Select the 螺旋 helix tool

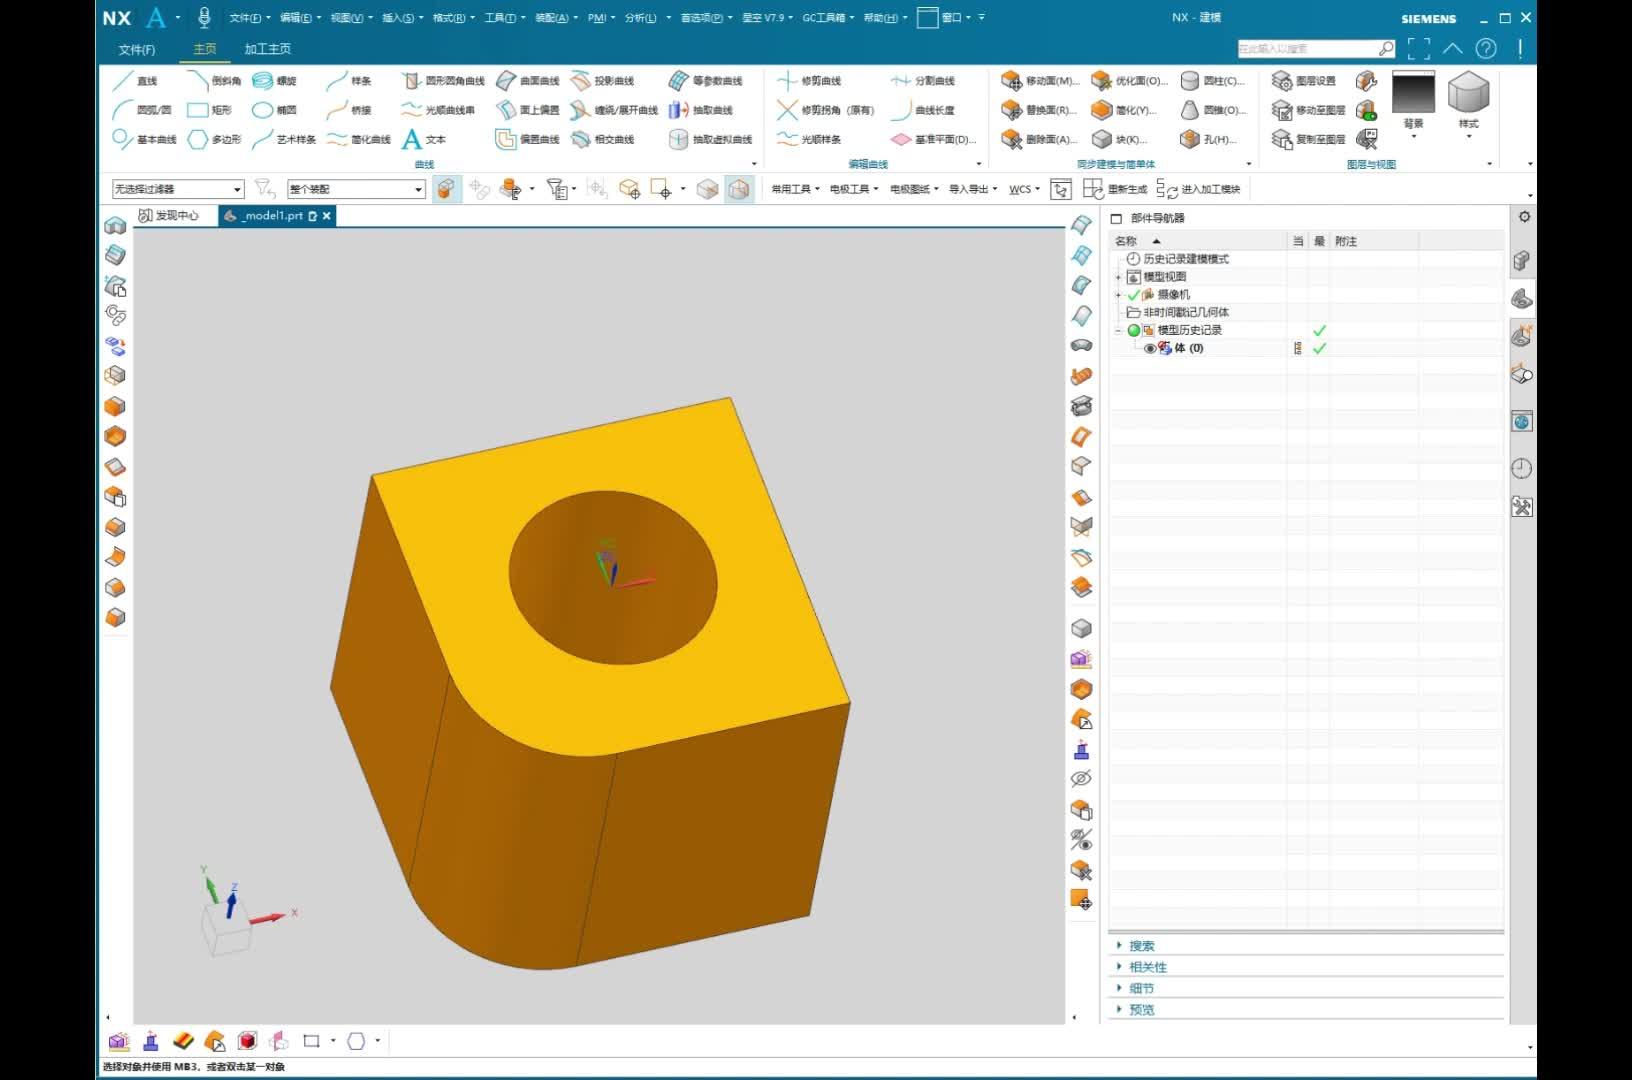click(x=274, y=81)
